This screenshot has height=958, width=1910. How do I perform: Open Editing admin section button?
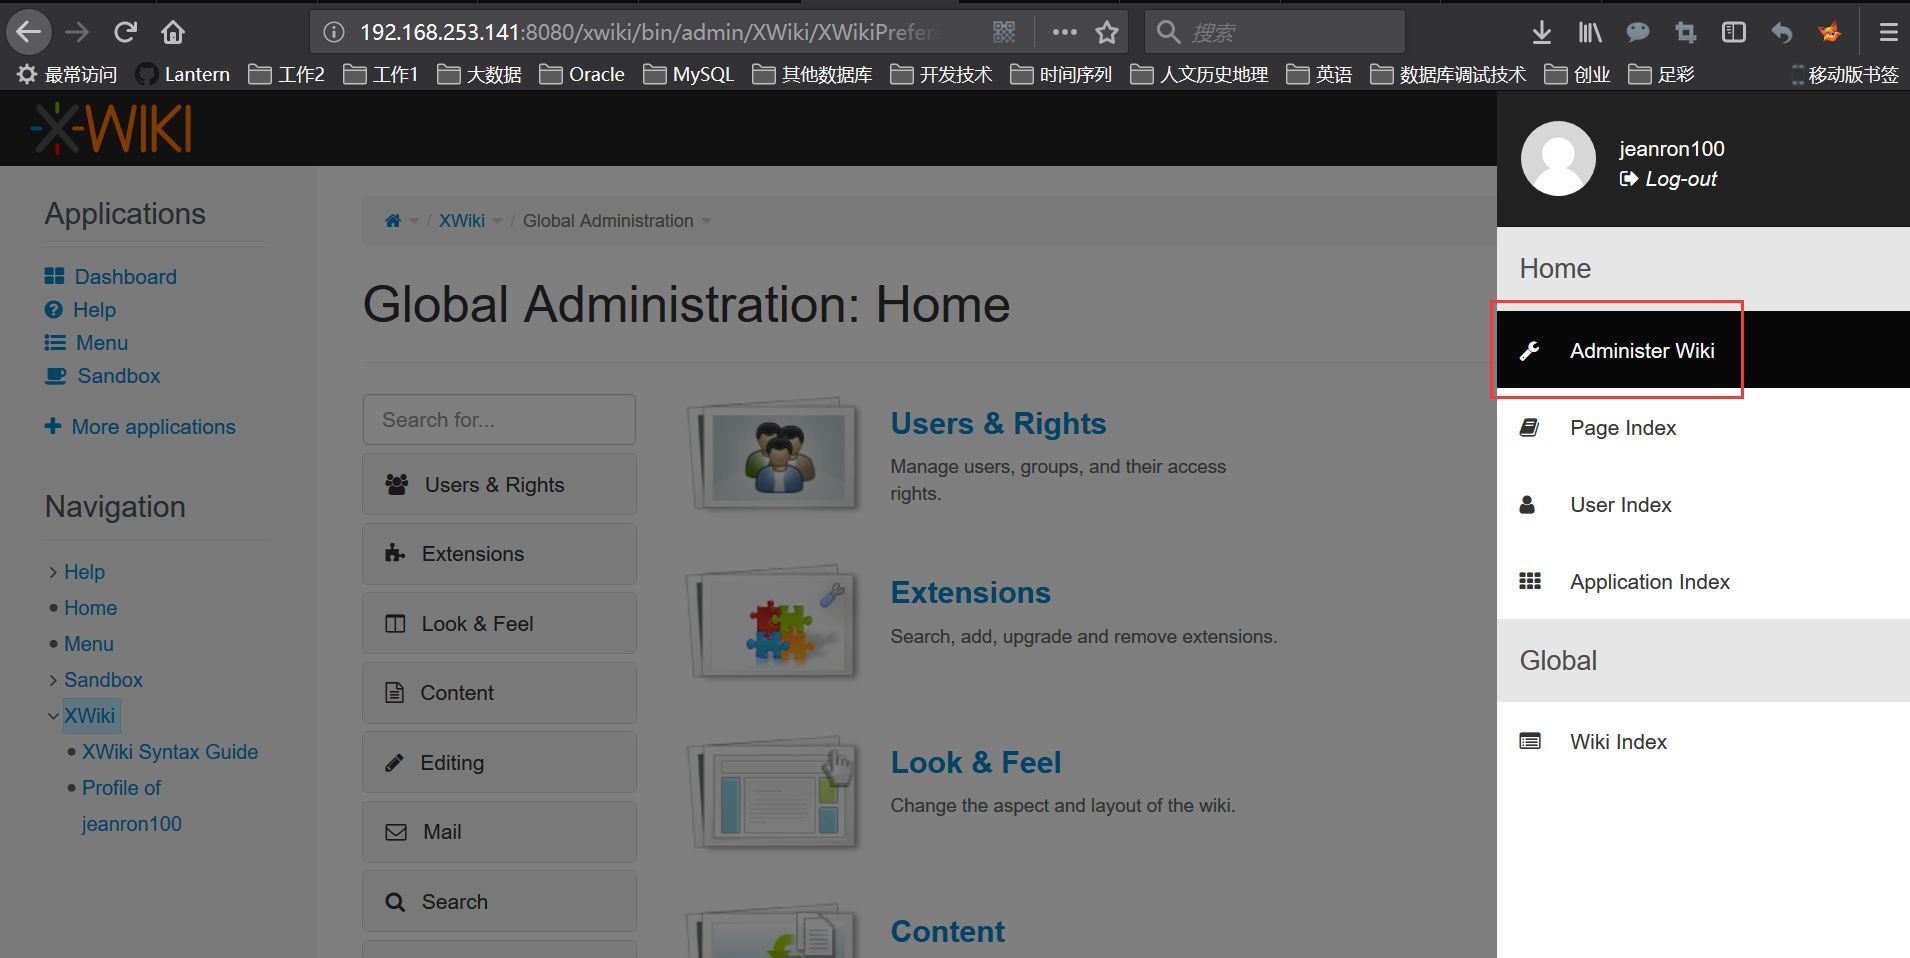499,763
